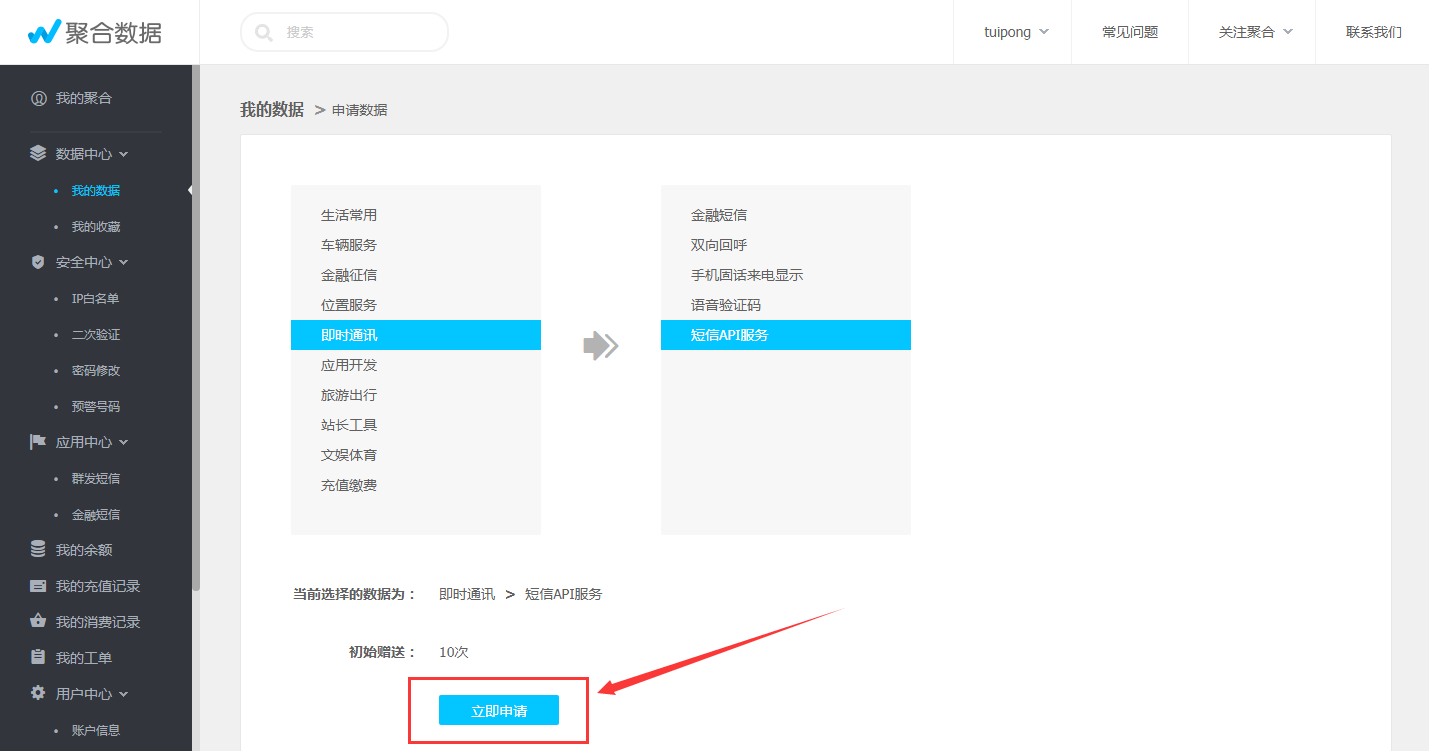Open 我的余额 database icon
This screenshot has height=751, width=1429.
pyautogui.click(x=38, y=550)
